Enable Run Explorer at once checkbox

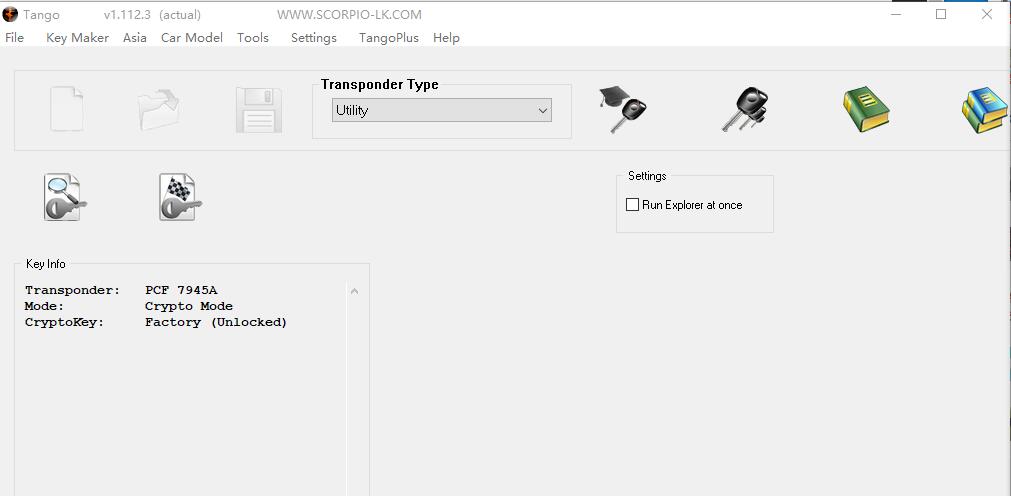pos(632,205)
